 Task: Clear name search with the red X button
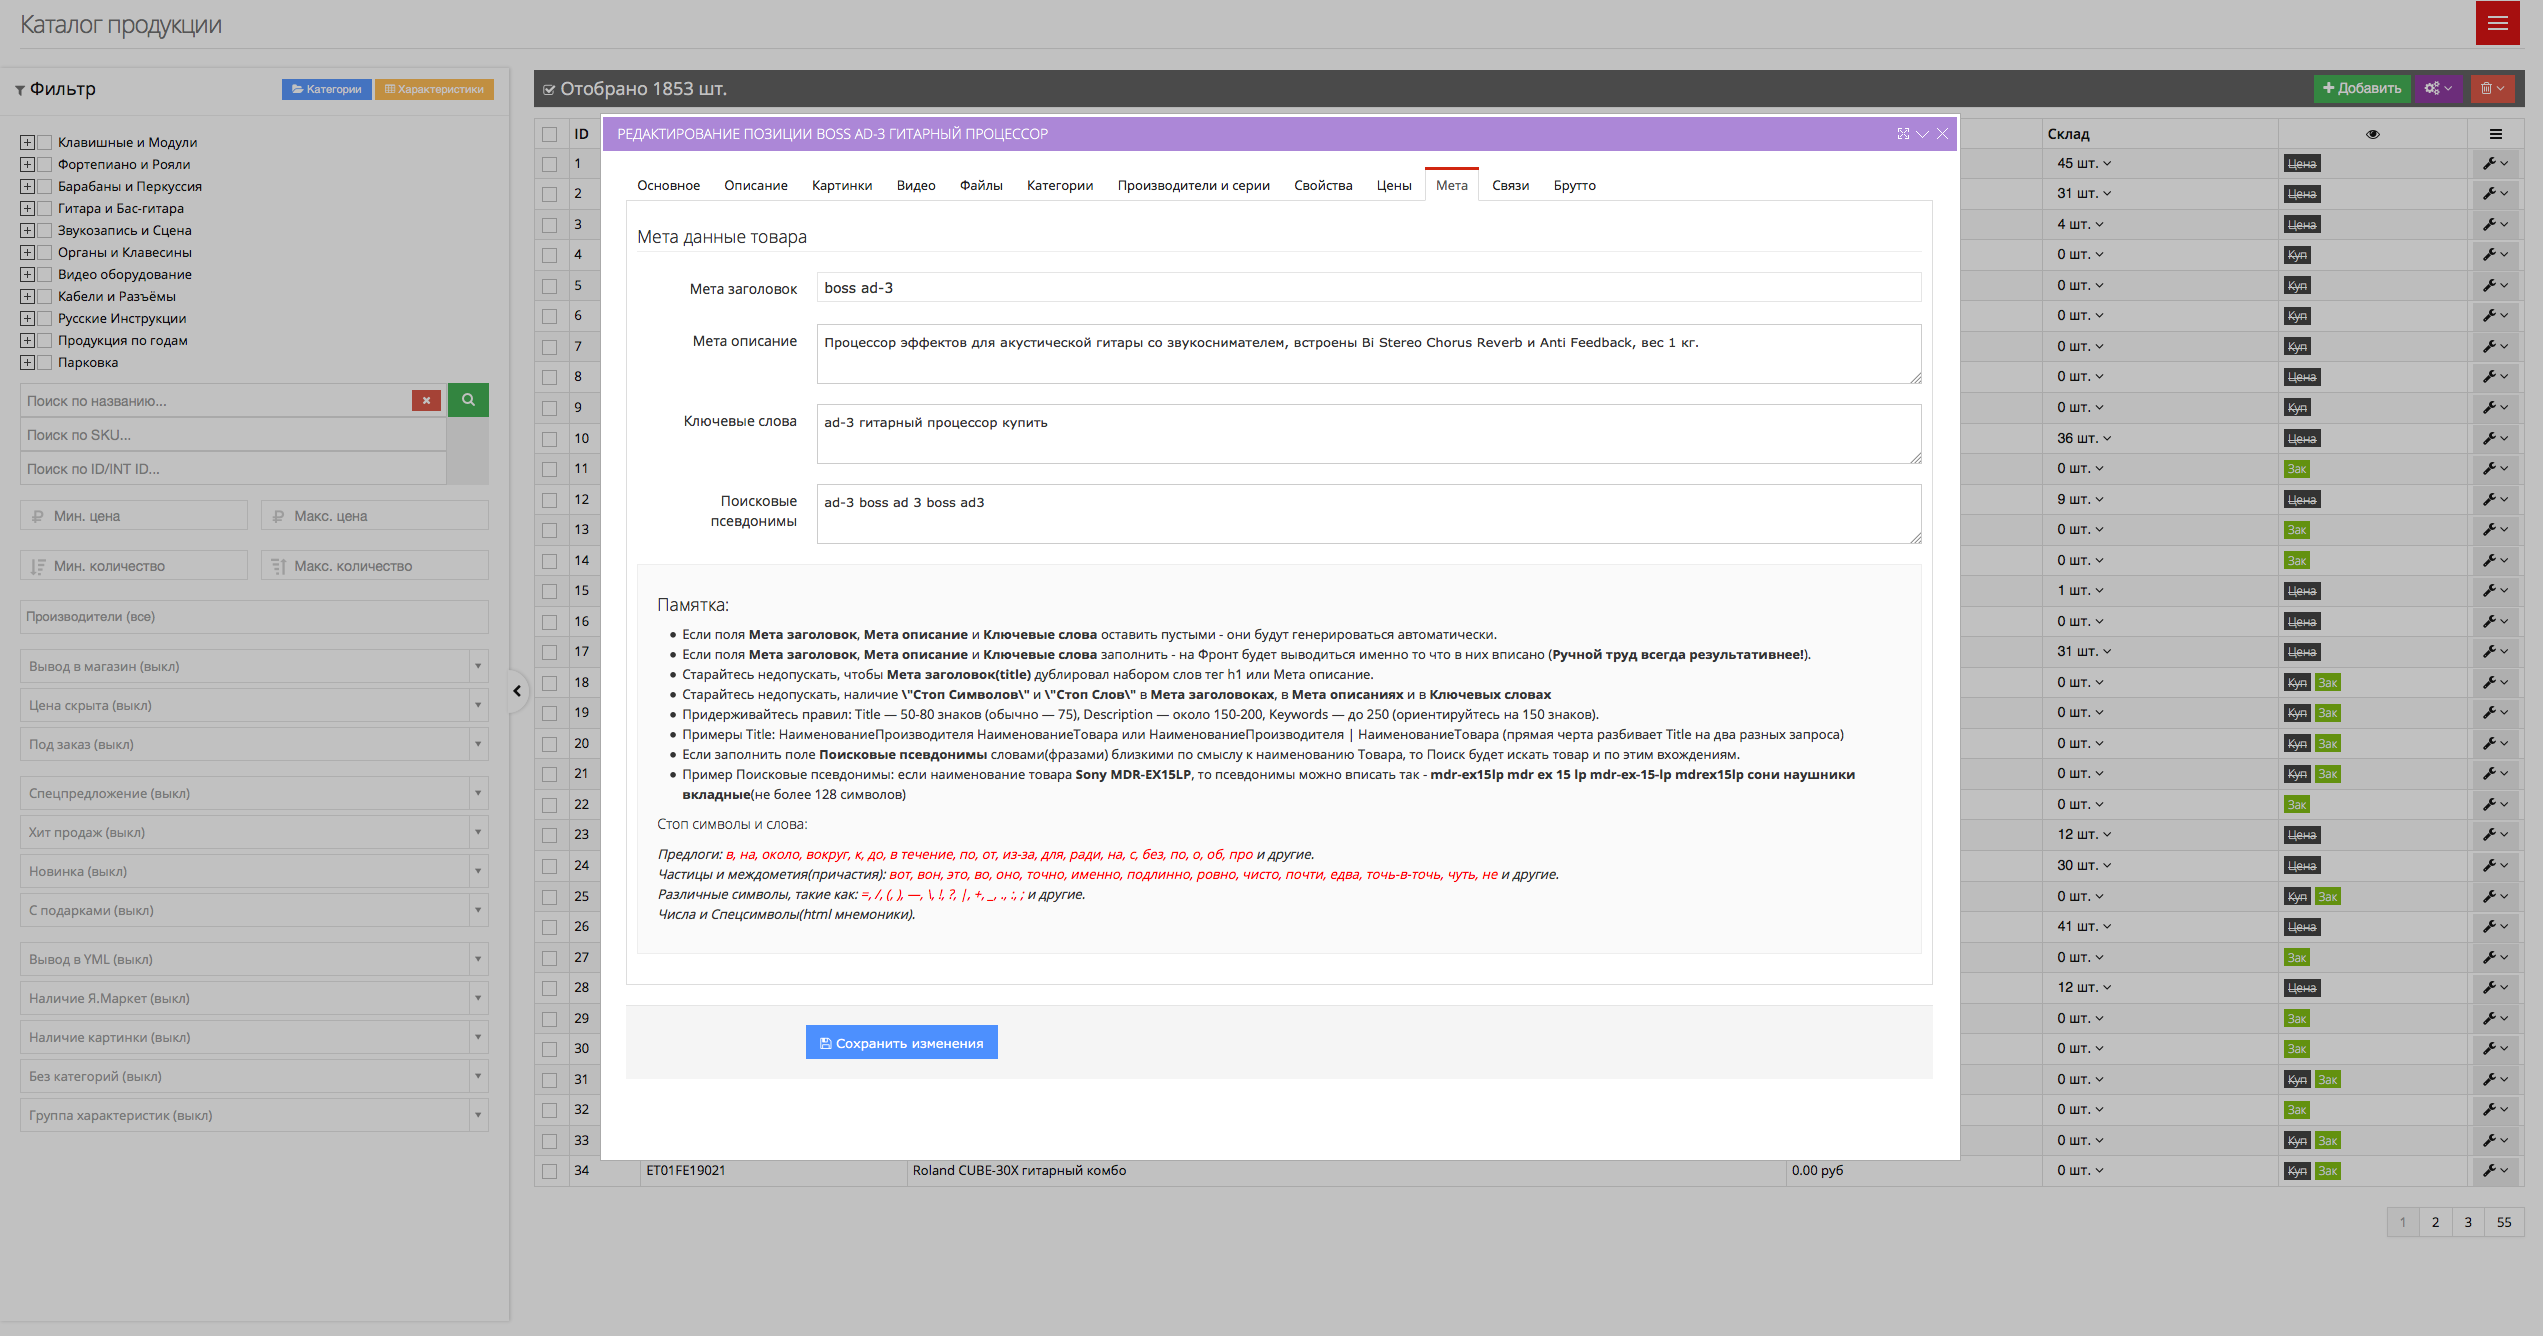tap(426, 400)
